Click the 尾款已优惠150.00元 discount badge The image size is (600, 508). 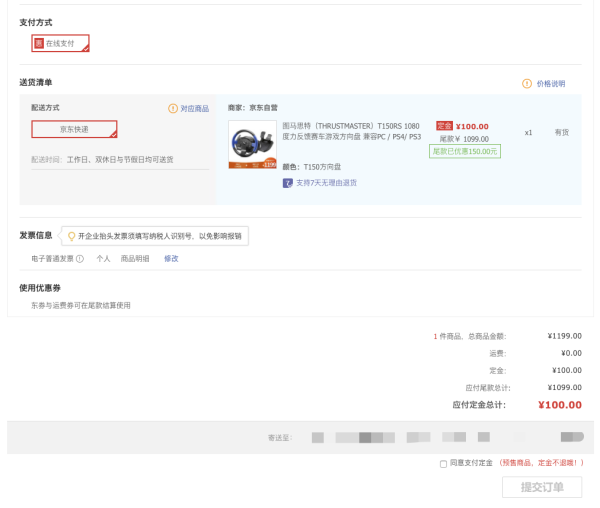465,151
